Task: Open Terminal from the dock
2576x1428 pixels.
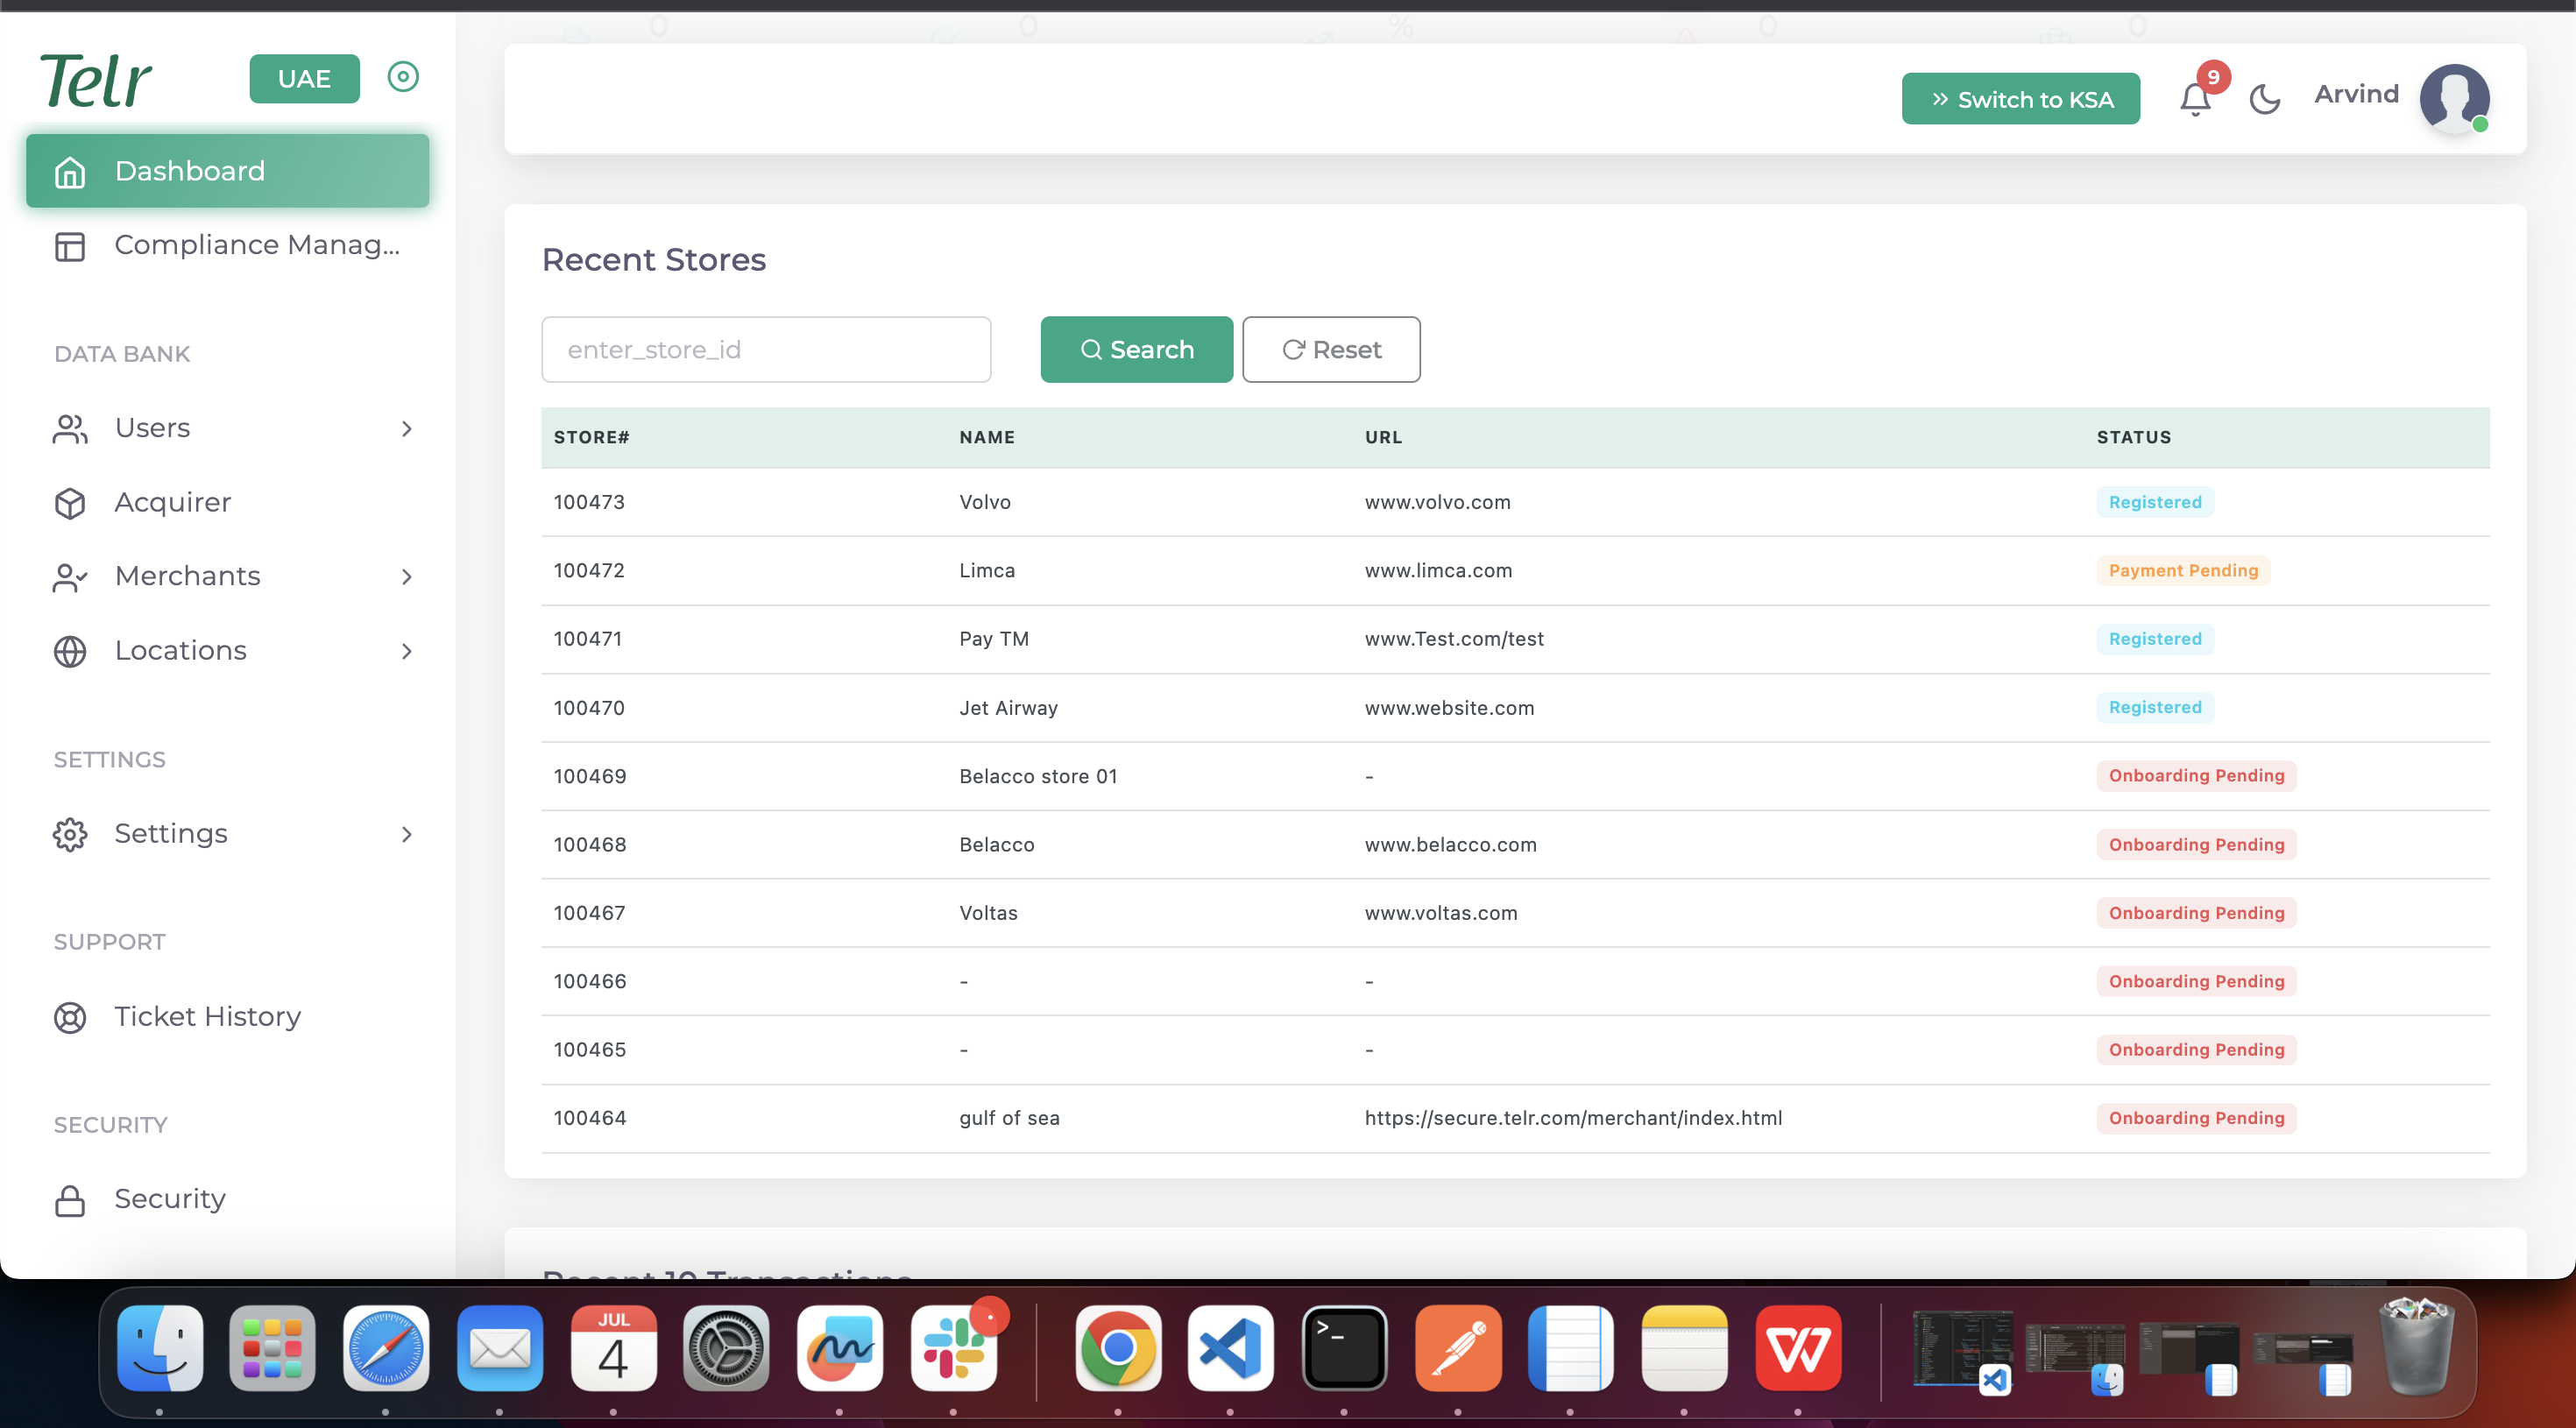Action: point(1344,1348)
